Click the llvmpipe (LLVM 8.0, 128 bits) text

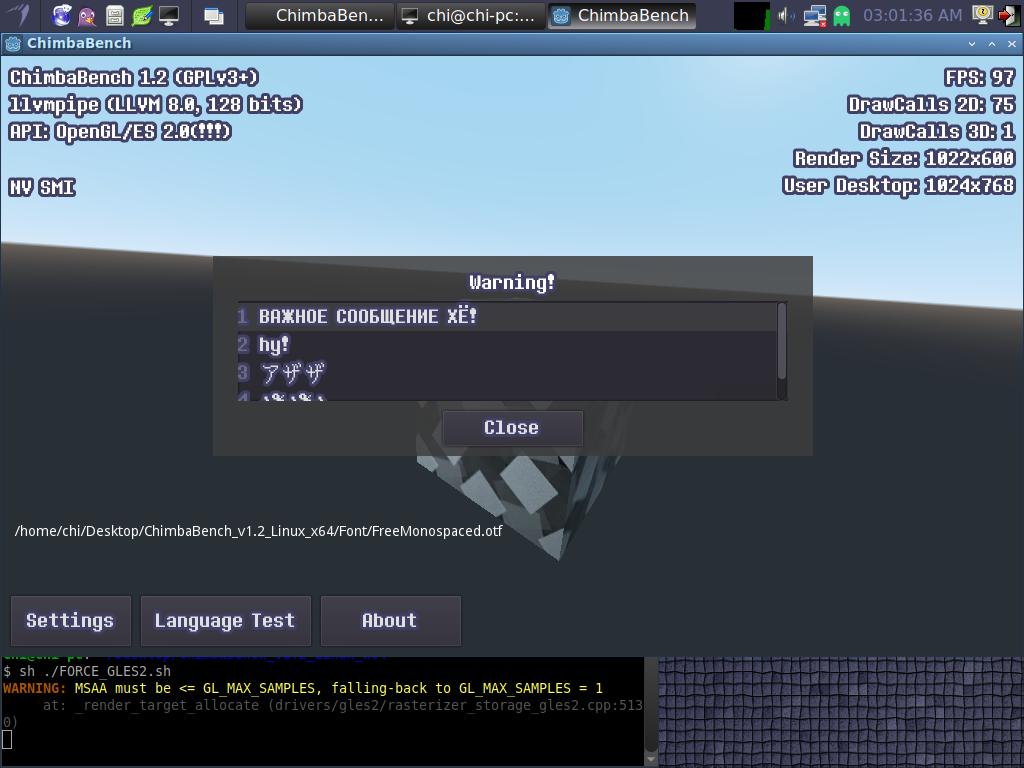coord(155,104)
